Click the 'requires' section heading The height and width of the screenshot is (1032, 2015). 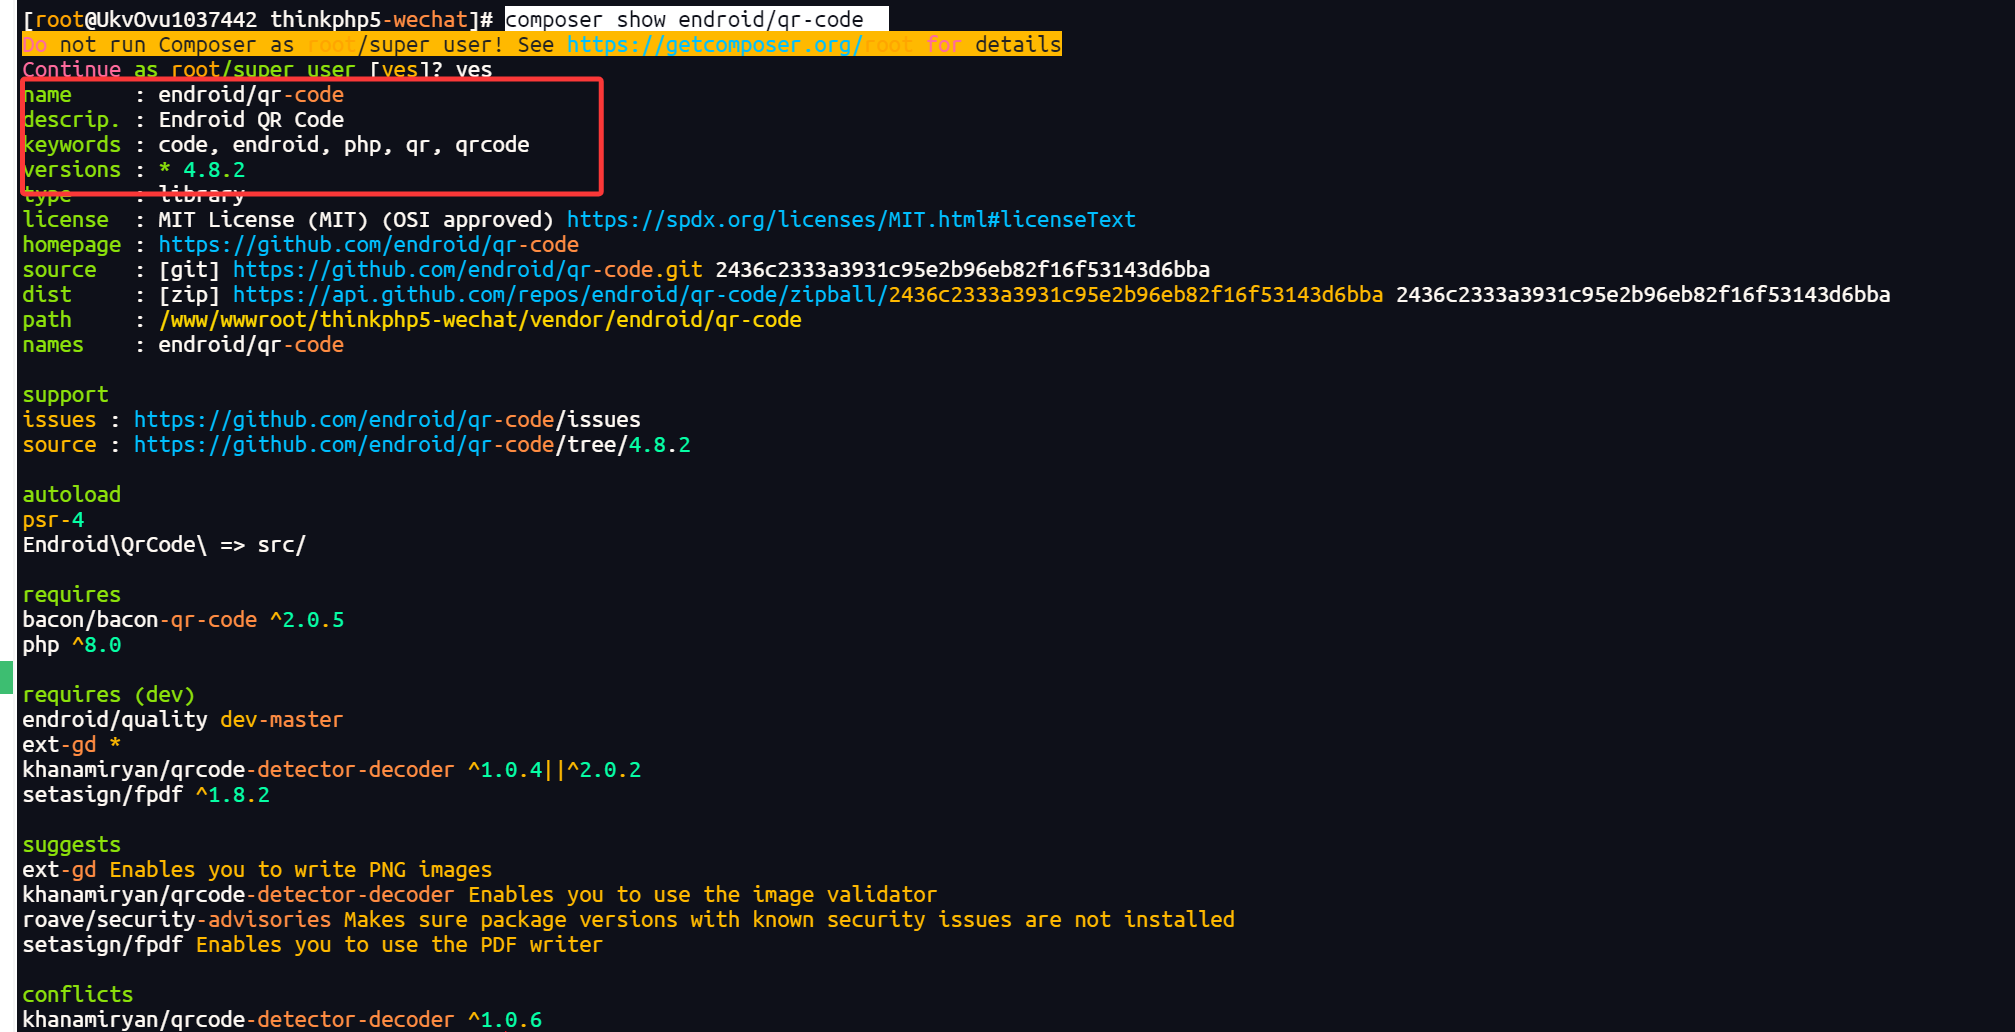point(71,595)
